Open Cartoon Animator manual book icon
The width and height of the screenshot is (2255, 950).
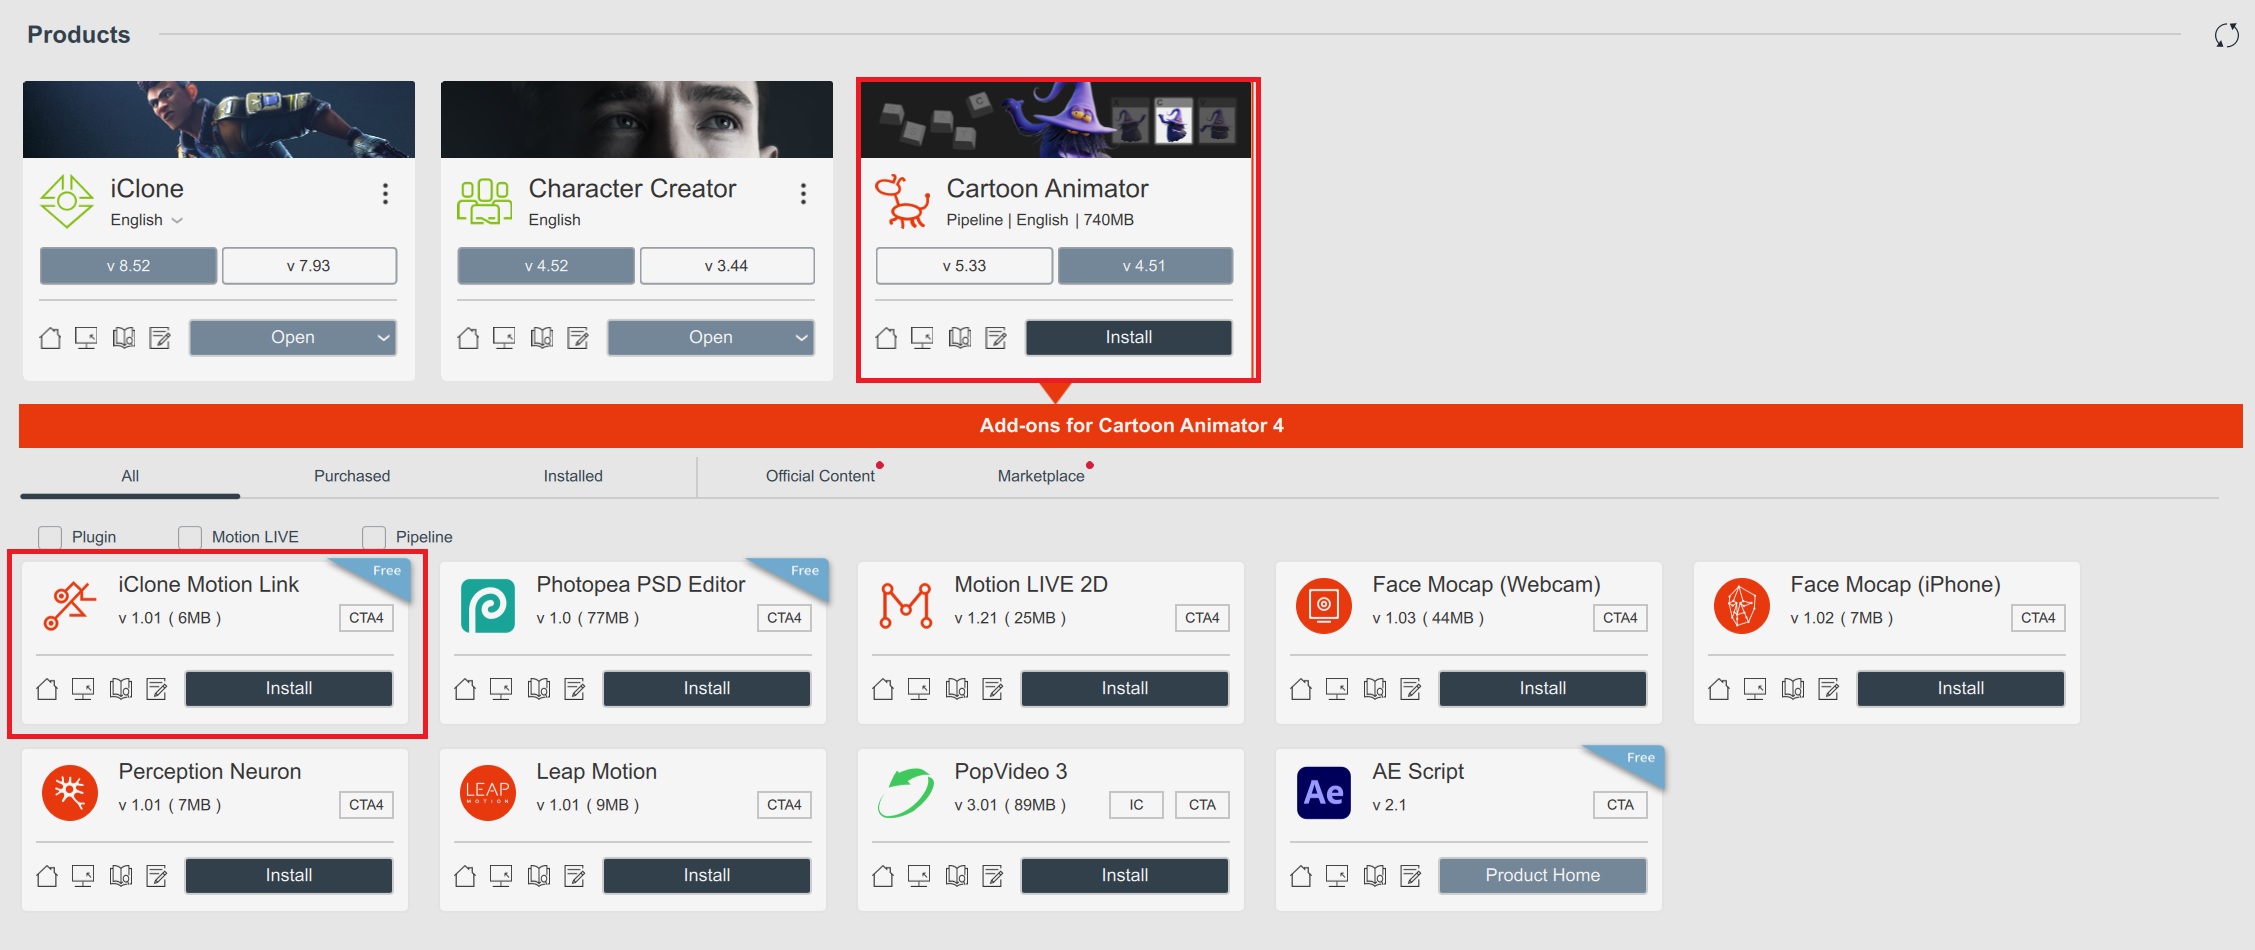pyautogui.click(x=960, y=338)
